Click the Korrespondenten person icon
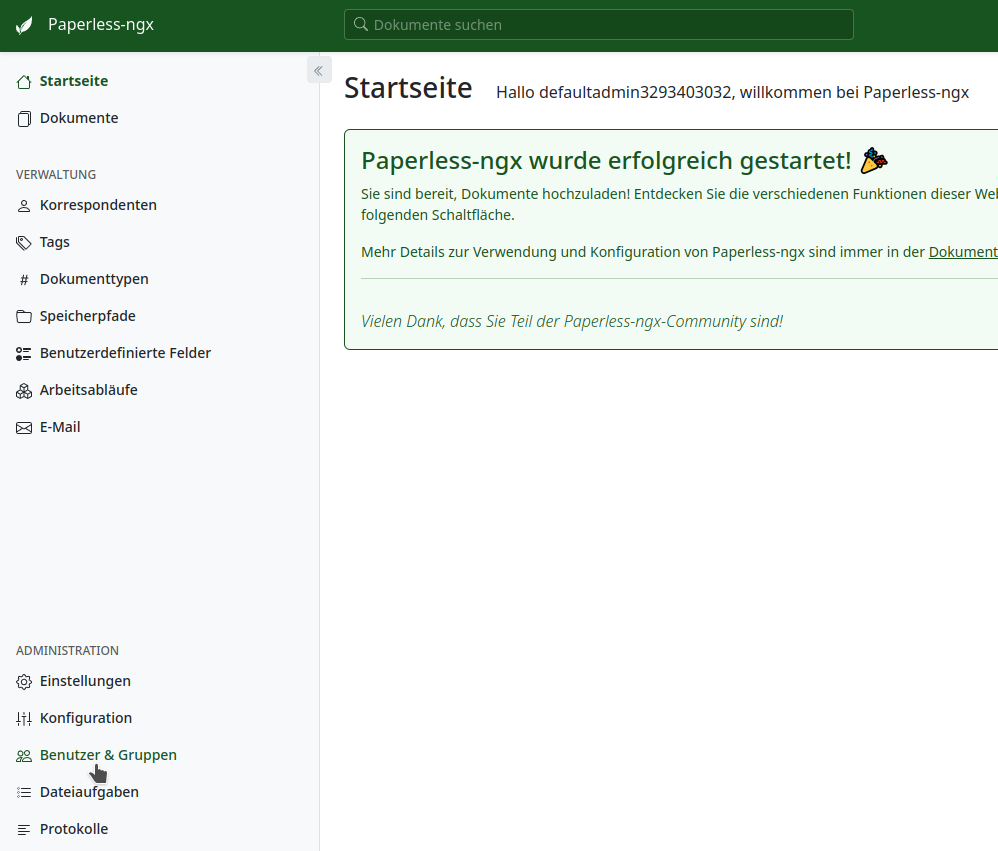998x851 pixels. tap(24, 206)
